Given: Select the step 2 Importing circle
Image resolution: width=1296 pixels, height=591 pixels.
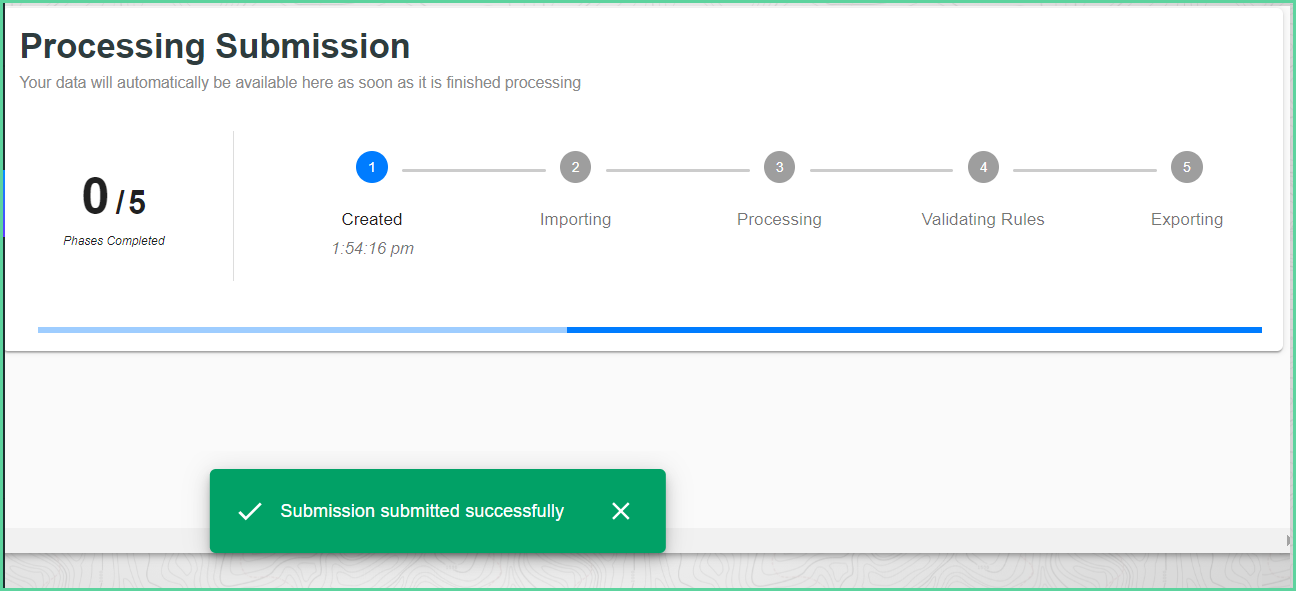Looking at the screenshot, I should click(575, 167).
